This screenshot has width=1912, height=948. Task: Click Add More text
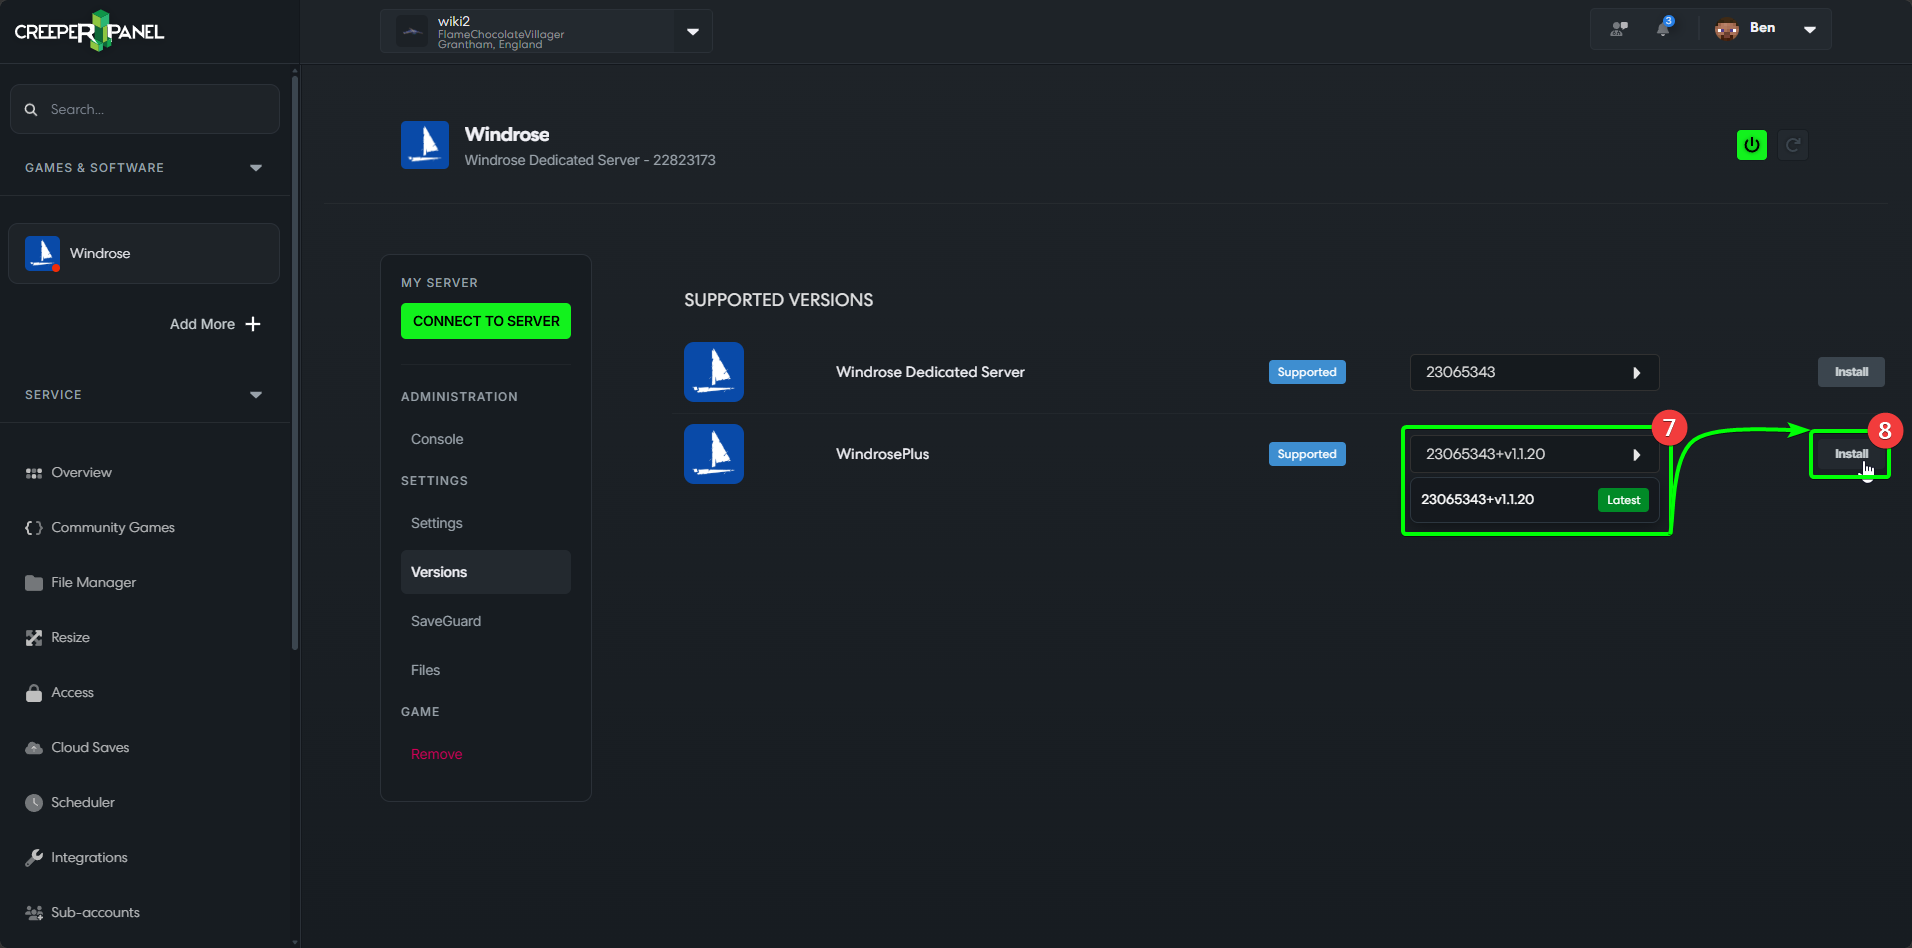(x=202, y=324)
